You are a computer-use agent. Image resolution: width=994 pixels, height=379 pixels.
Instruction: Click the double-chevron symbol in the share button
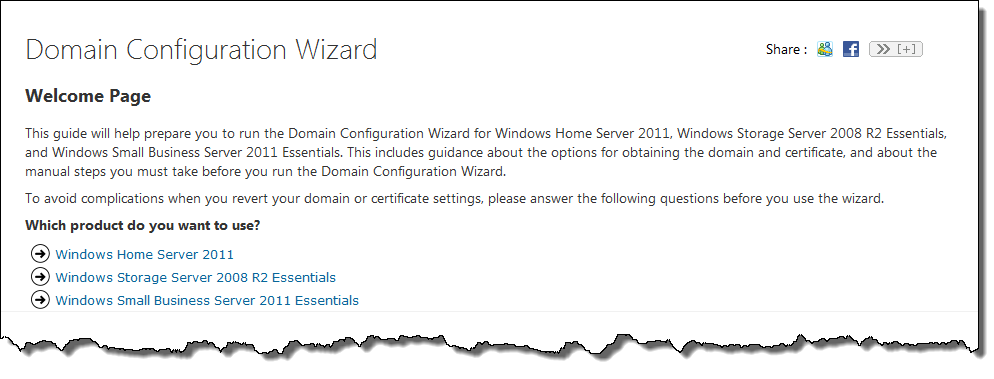point(883,49)
